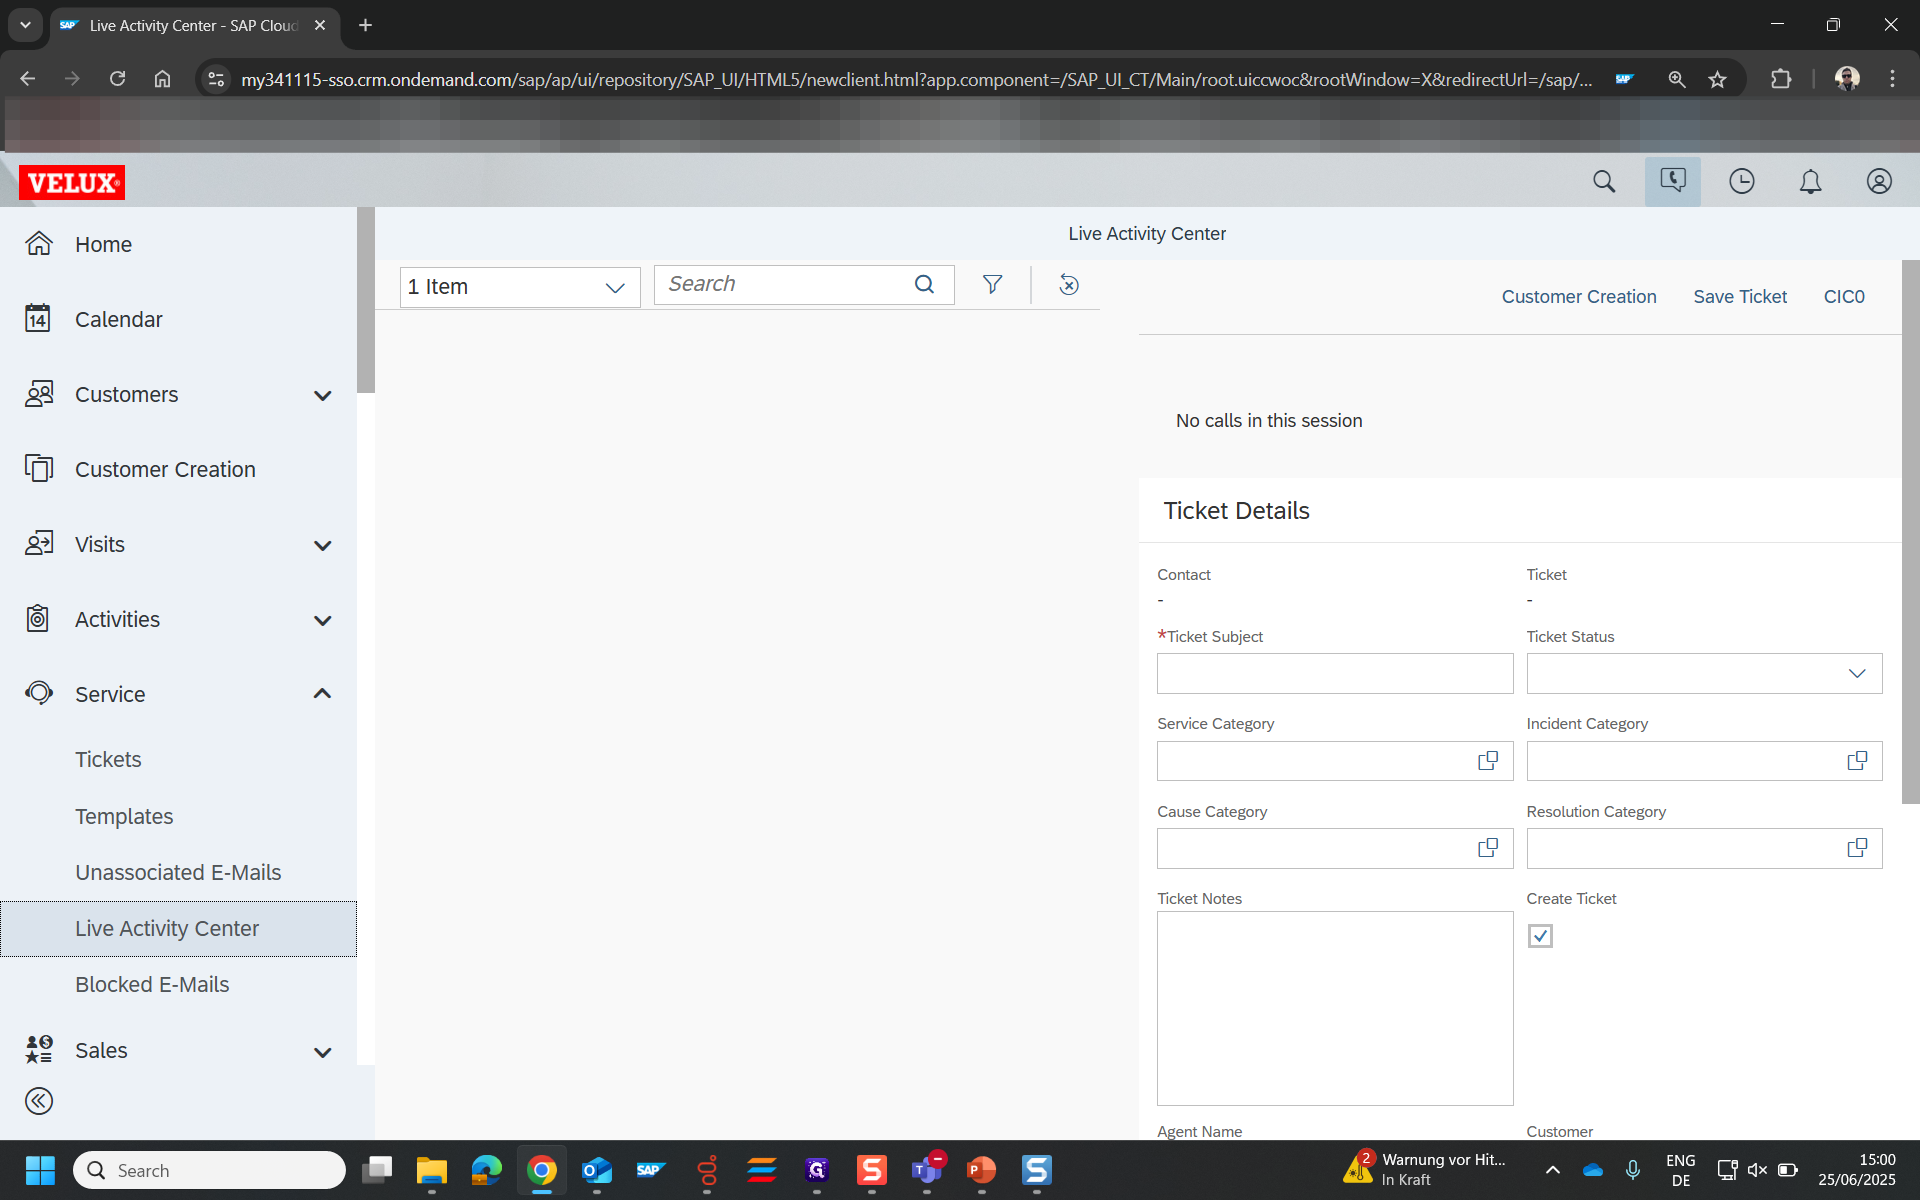Open Resolution Category value help icon
Image resolution: width=1920 pixels, height=1200 pixels.
[1857, 848]
